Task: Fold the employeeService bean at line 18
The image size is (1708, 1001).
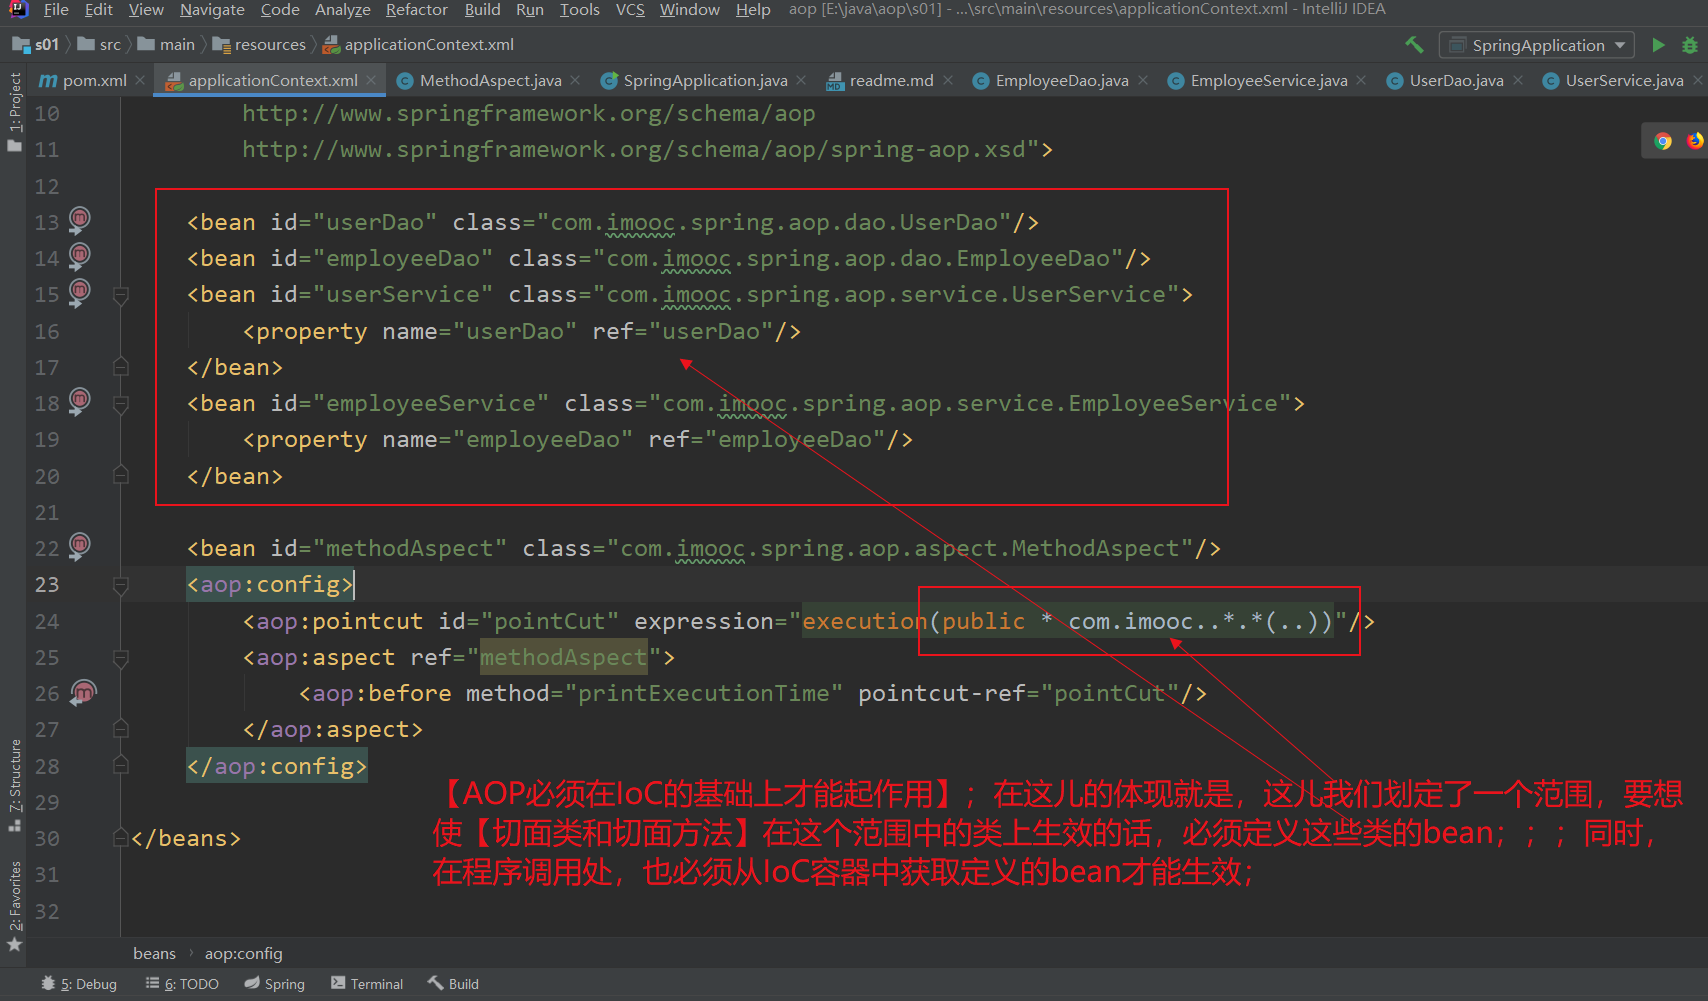Action: coord(121,403)
